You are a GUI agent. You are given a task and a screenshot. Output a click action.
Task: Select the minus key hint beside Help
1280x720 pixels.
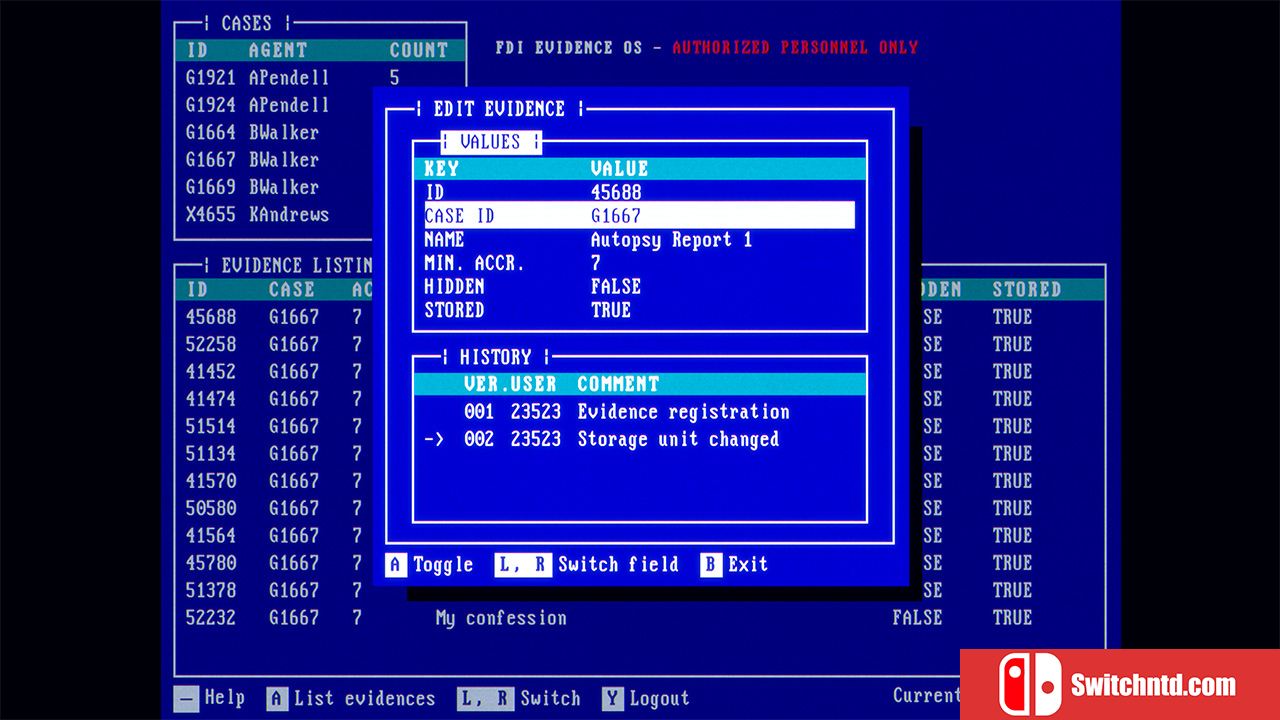coord(186,698)
